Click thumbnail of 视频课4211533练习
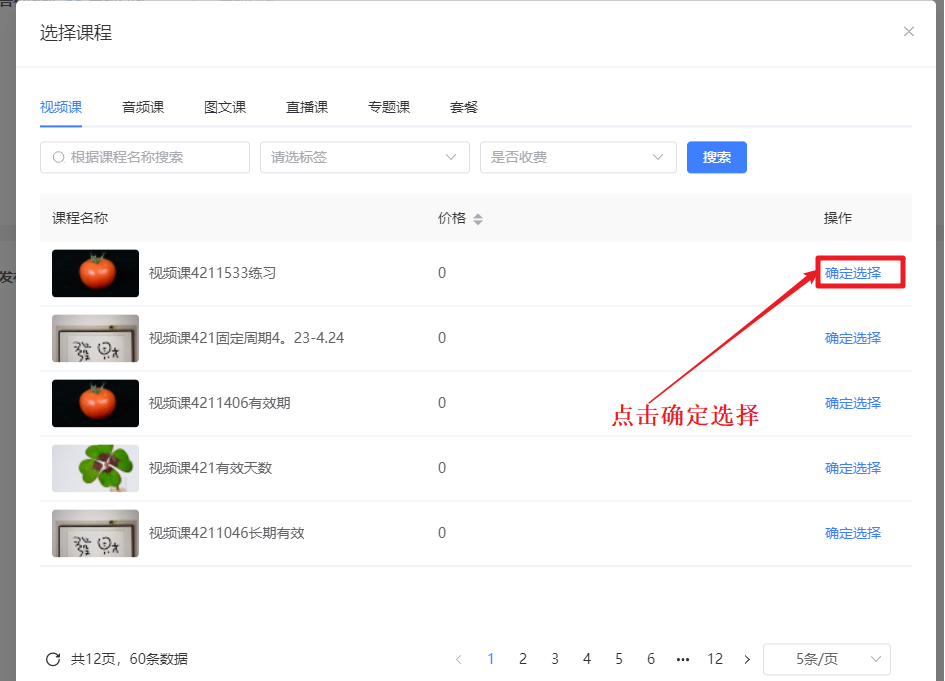This screenshot has width=945, height=681. 95,273
